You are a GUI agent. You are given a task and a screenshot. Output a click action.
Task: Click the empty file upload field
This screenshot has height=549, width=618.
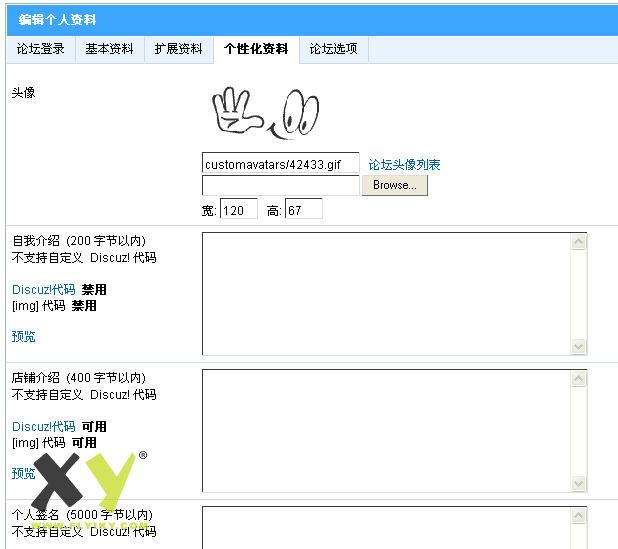coord(280,186)
